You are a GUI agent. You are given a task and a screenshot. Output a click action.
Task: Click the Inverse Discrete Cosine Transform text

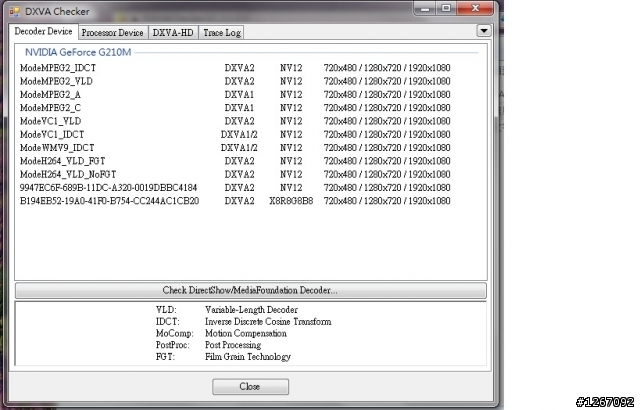pyautogui.click(x=268, y=321)
